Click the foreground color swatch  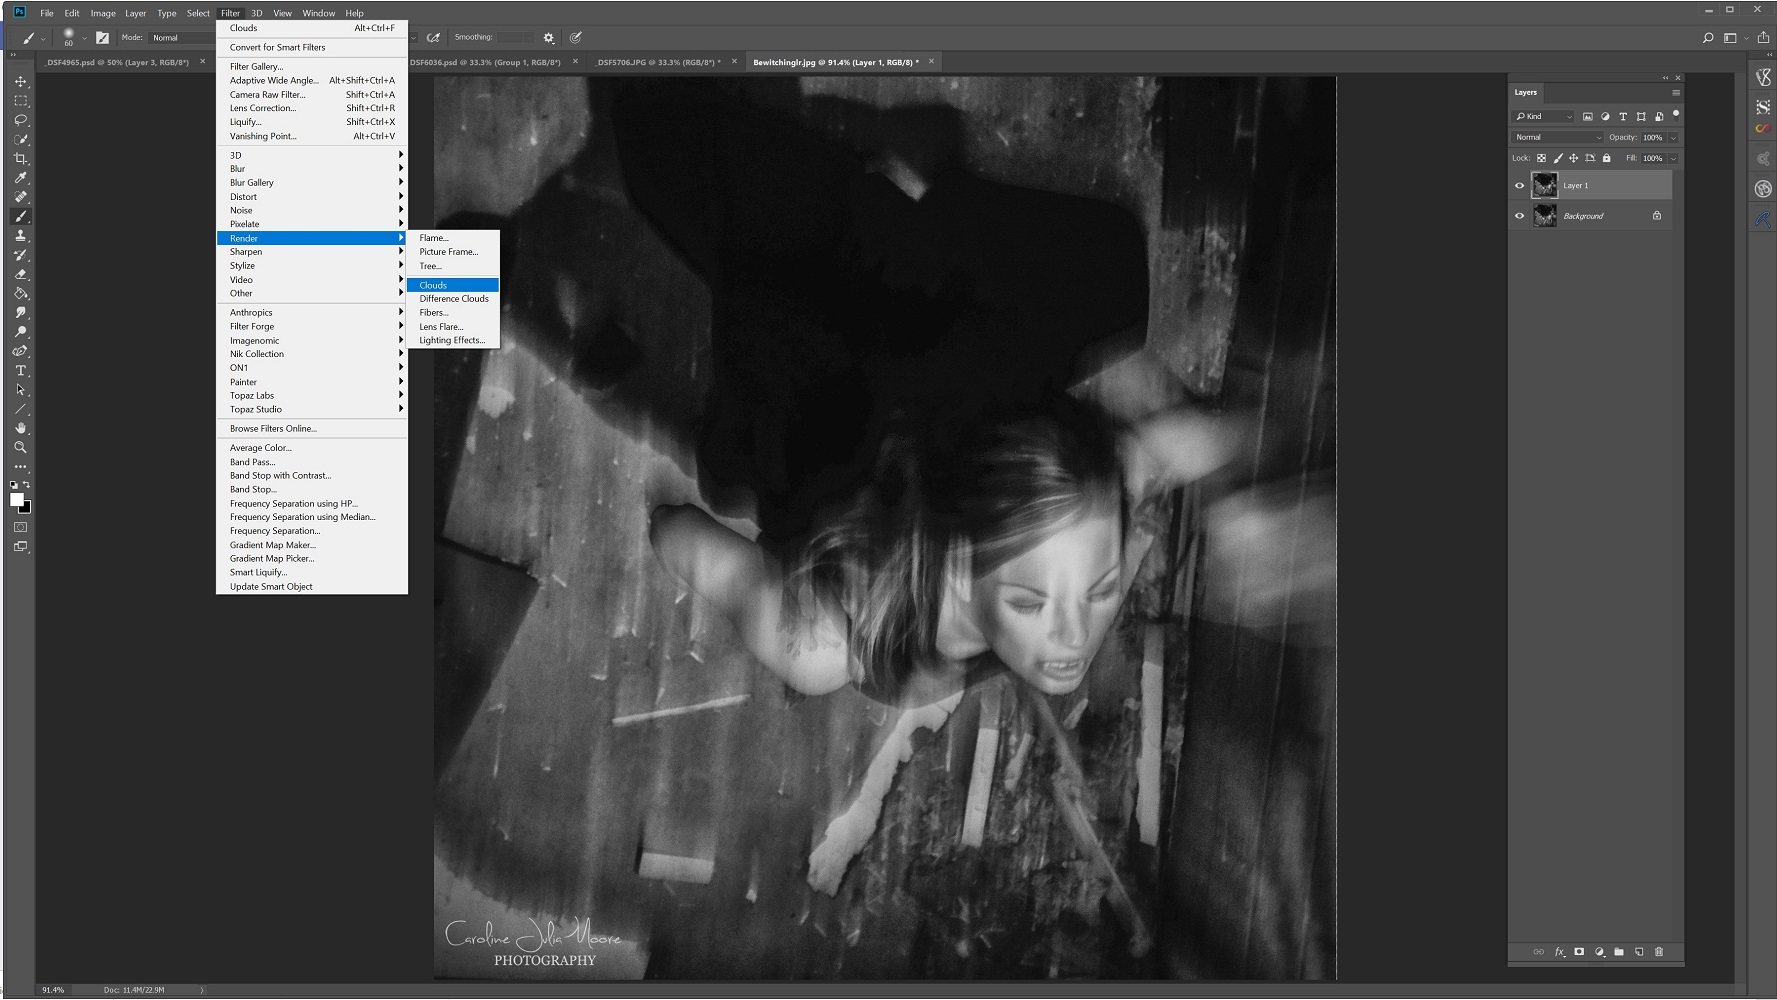16,500
